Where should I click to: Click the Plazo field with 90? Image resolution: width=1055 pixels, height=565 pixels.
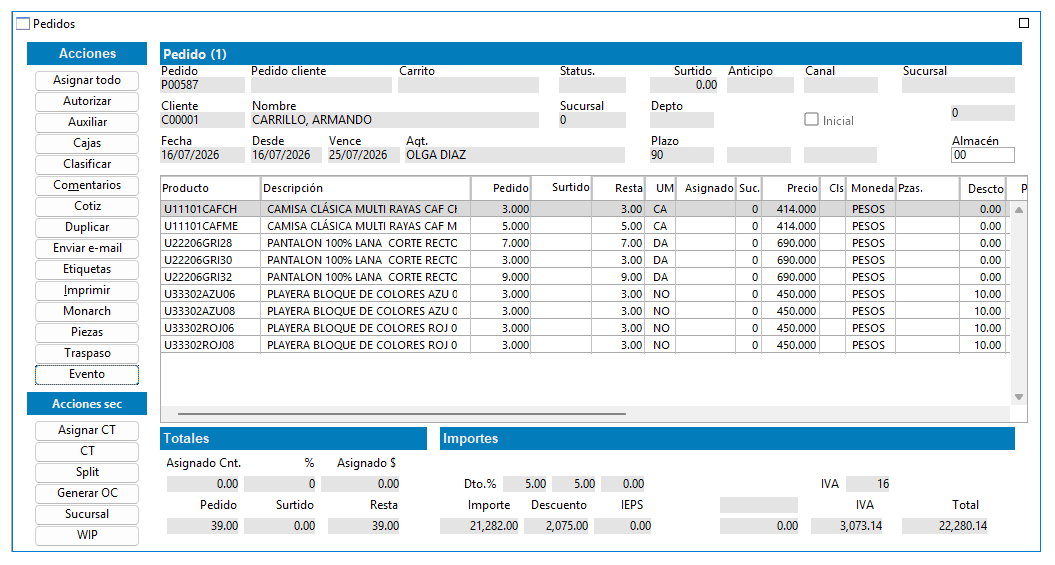pyautogui.click(x=682, y=155)
